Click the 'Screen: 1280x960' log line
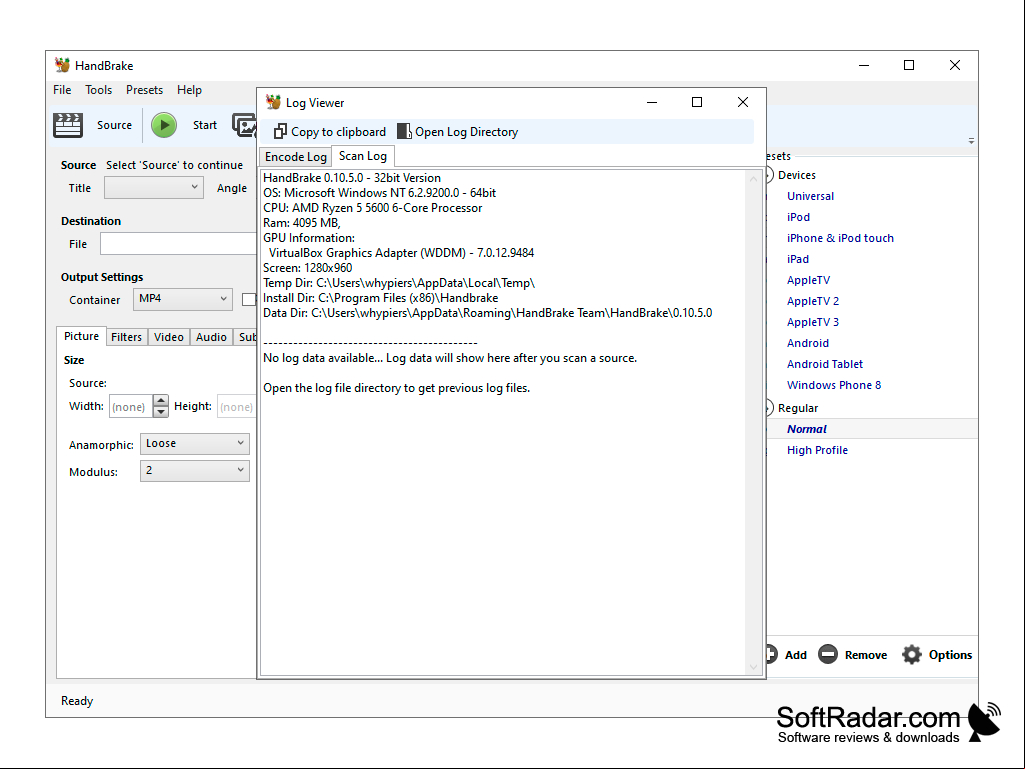Image resolution: width=1025 pixels, height=769 pixels. point(307,267)
